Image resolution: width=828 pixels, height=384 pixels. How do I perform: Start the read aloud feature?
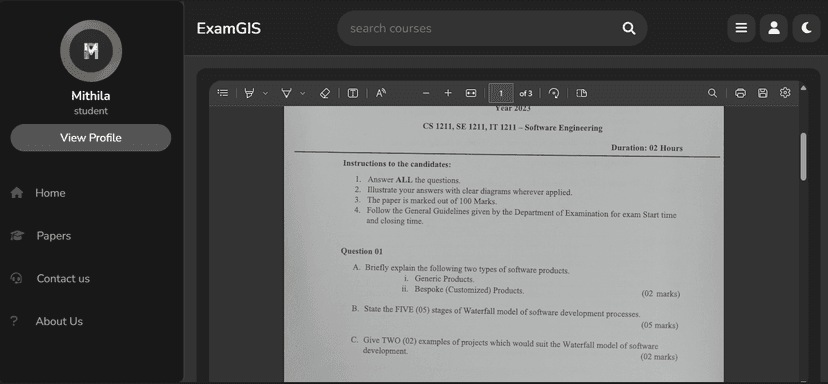coord(381,93)
